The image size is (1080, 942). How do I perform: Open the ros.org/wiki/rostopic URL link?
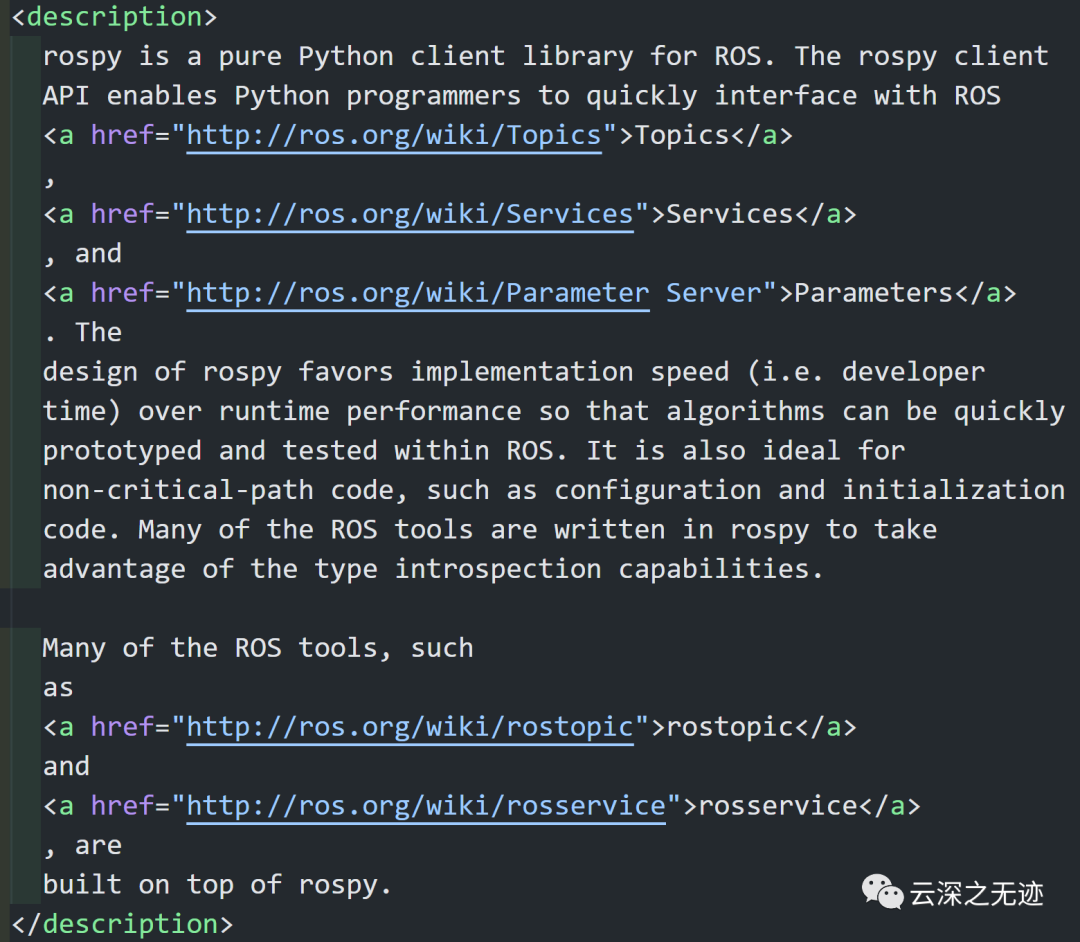(x=410, y=727)
